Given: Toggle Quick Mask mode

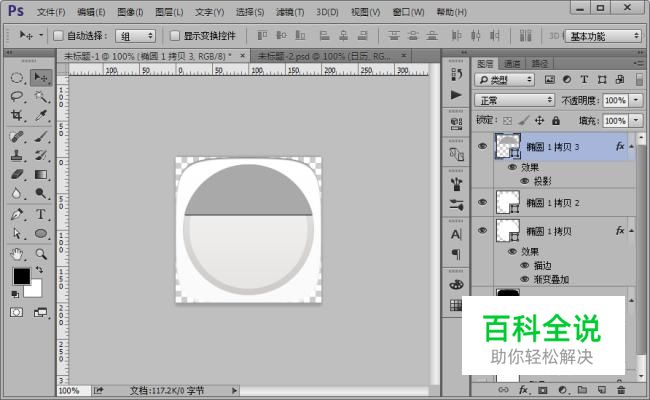Looking at the screenshot, I should (17, 312).
